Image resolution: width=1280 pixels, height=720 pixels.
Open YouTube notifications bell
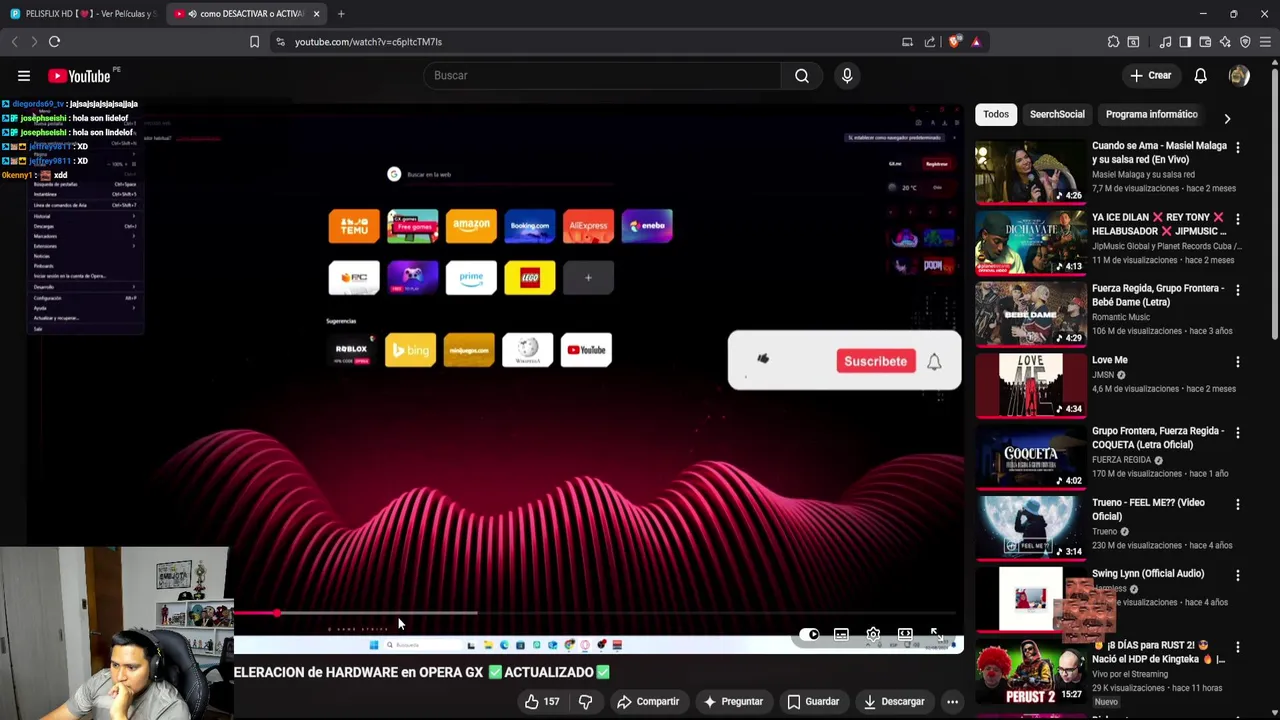1200,75
